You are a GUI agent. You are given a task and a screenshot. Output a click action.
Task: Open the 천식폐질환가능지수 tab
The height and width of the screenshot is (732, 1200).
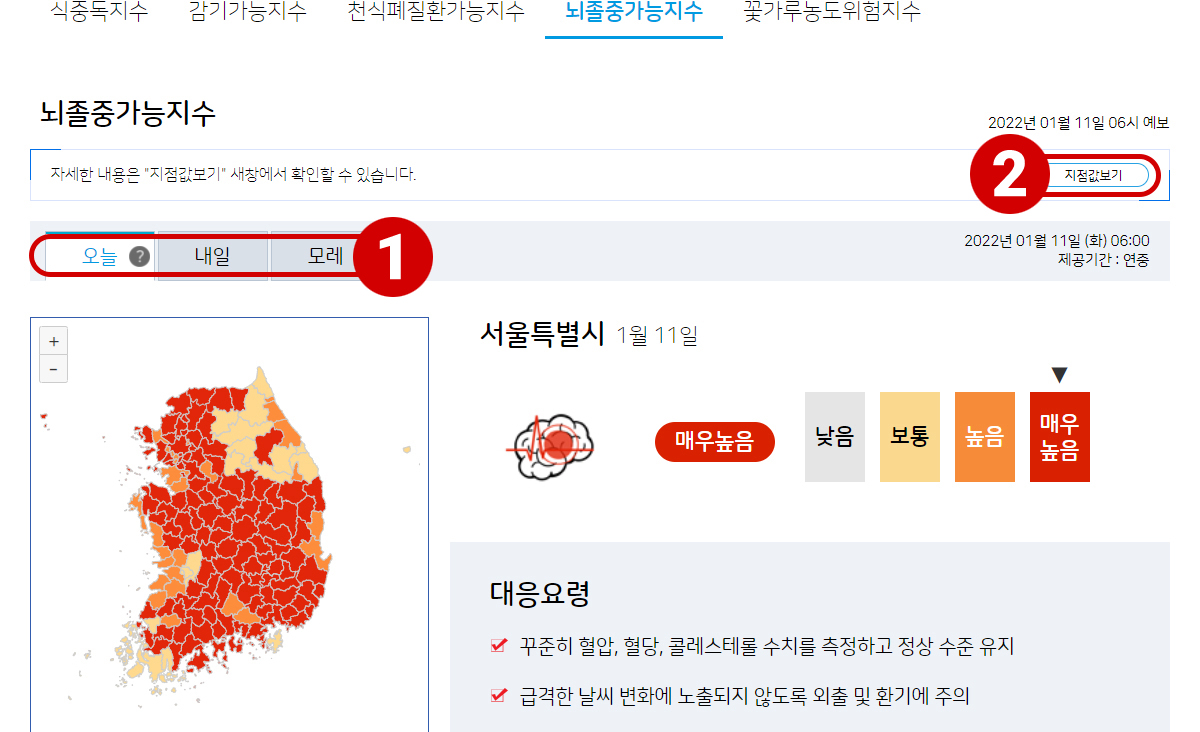click(436, 12)
